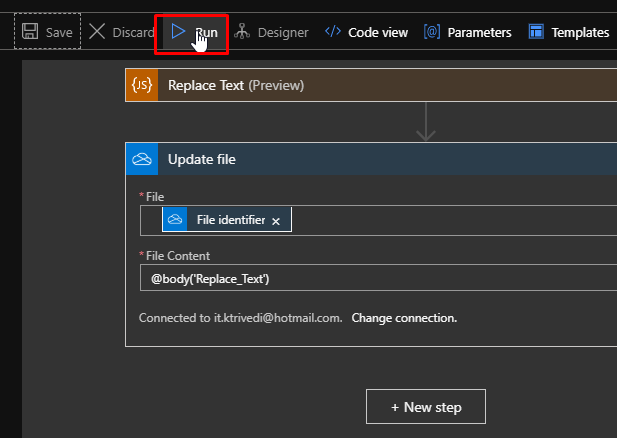
Task: Click the Designer hierarchy icon
Action: click(x=242, y=31)
